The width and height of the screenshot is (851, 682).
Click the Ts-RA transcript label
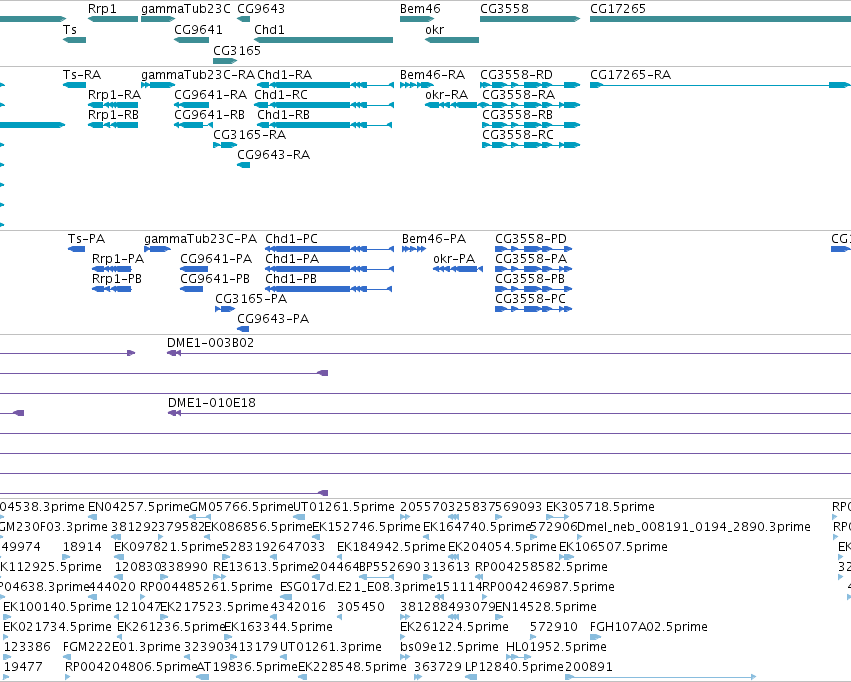point(82,75)
